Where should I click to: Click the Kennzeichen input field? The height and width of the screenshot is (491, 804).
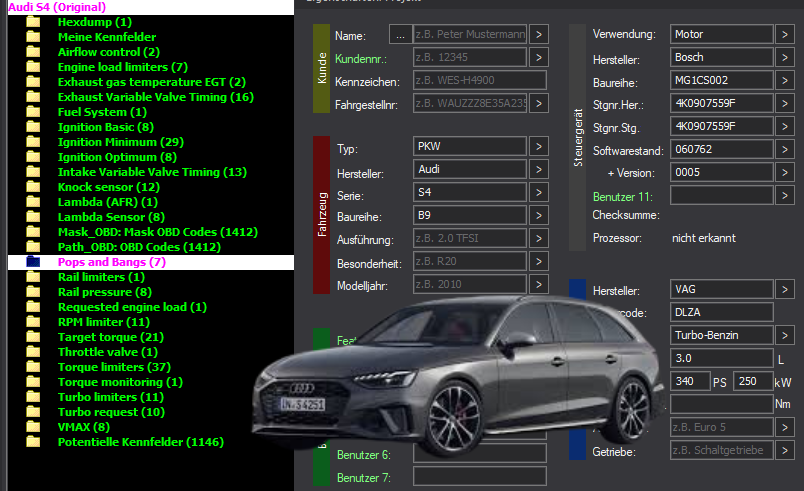coord(480,80)
